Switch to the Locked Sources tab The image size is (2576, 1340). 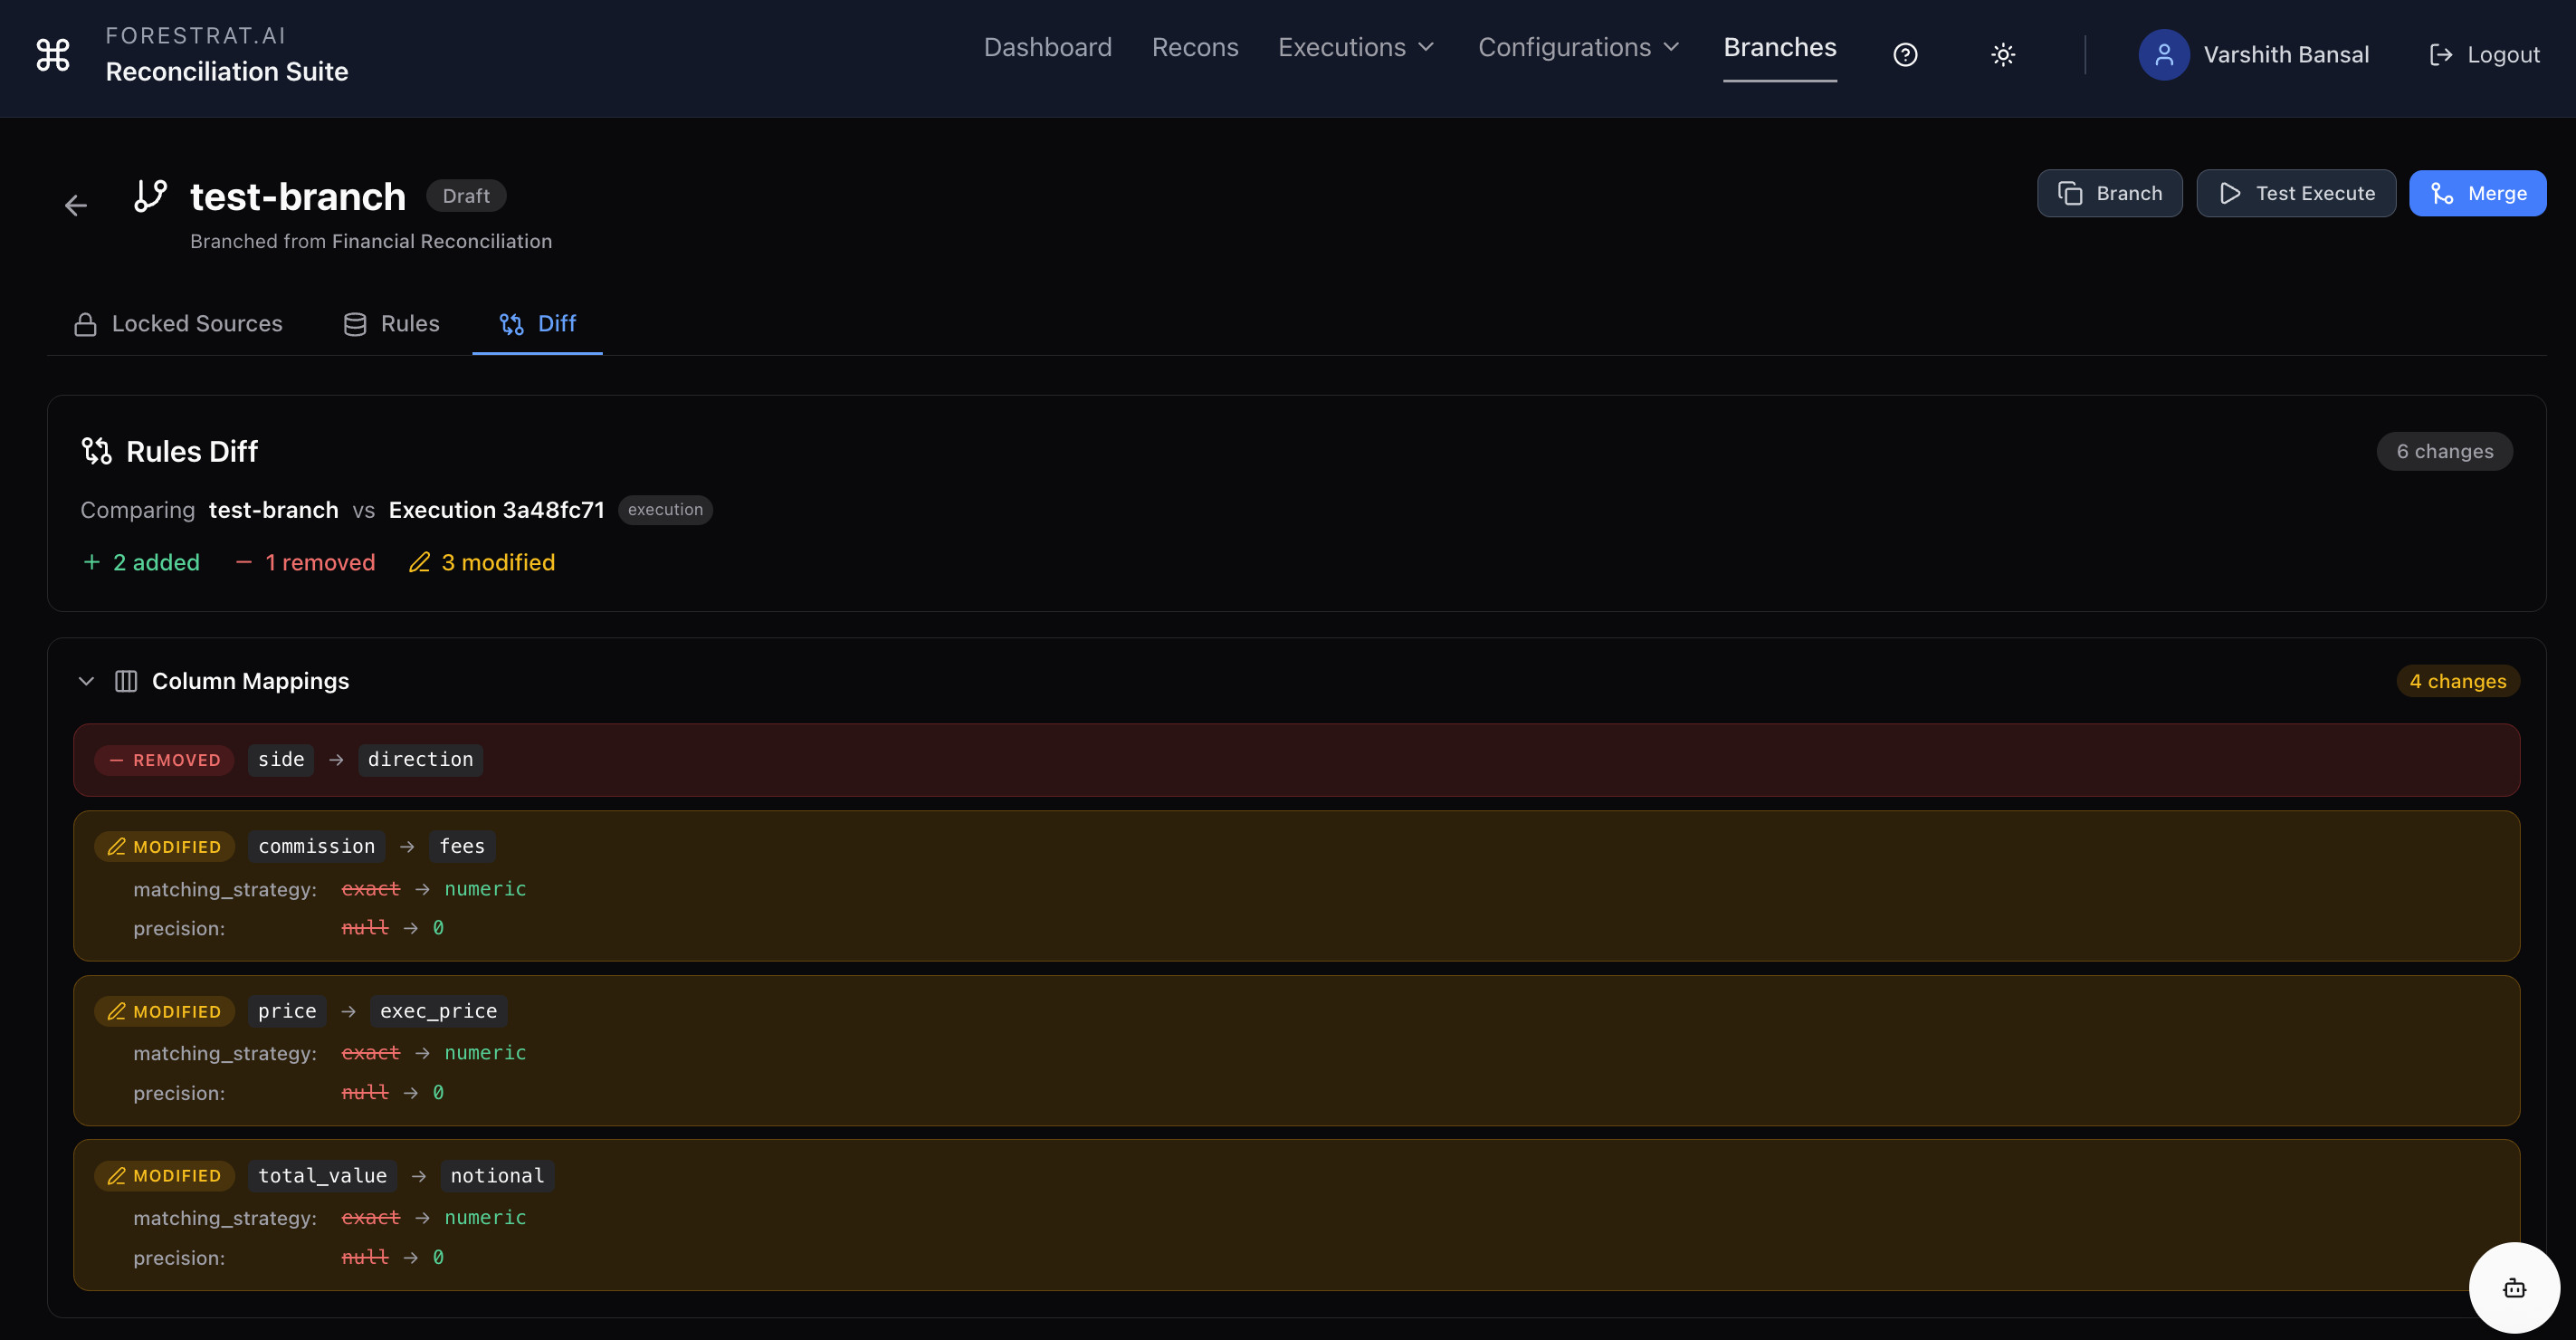pyautogui.click(x=178, y=324)
